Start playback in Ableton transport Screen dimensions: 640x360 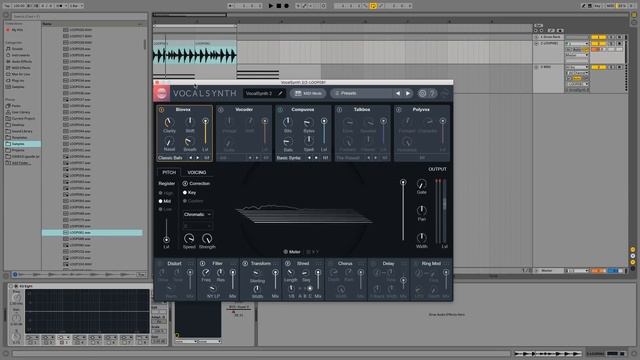pyautogui.click(x=271, y=6)
